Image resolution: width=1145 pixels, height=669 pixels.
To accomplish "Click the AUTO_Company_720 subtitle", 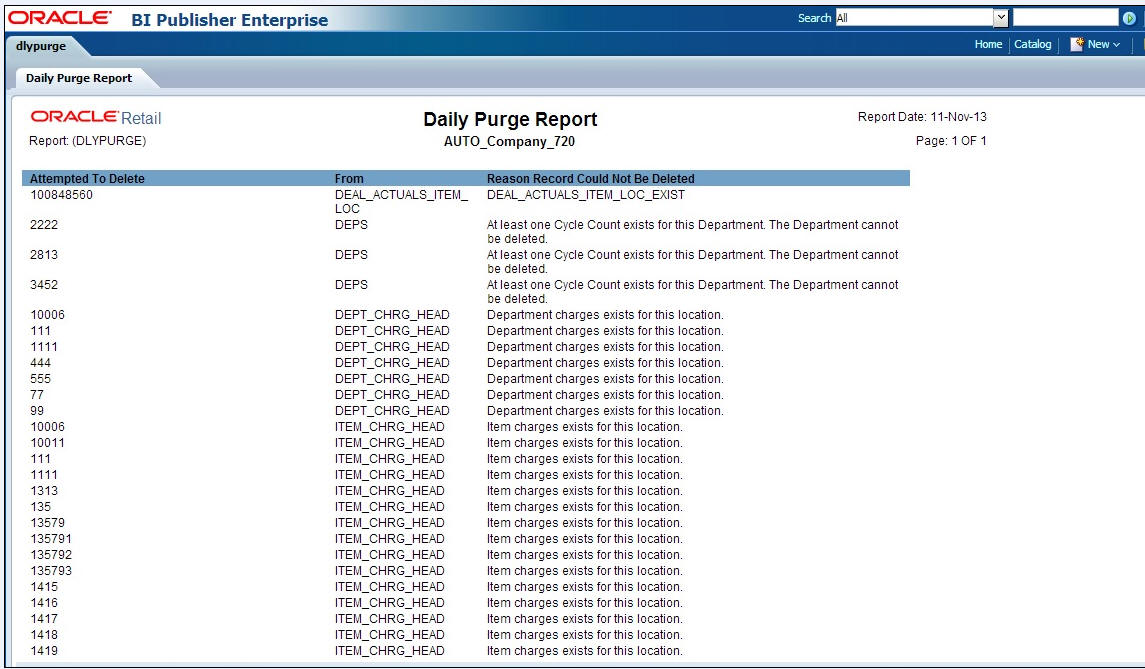I will (x=510, y=142).
